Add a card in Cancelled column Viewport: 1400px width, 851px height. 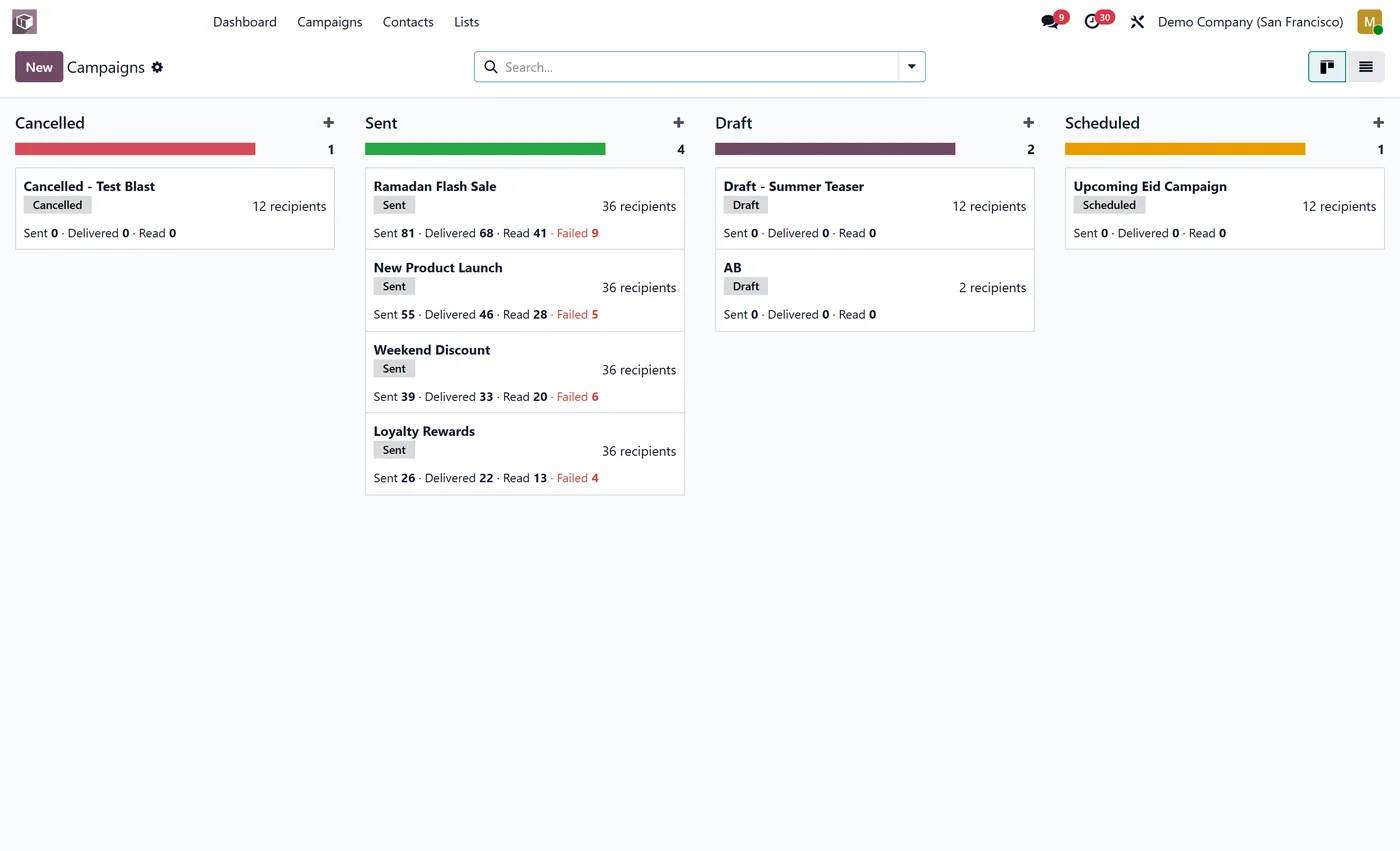[328, 123]
